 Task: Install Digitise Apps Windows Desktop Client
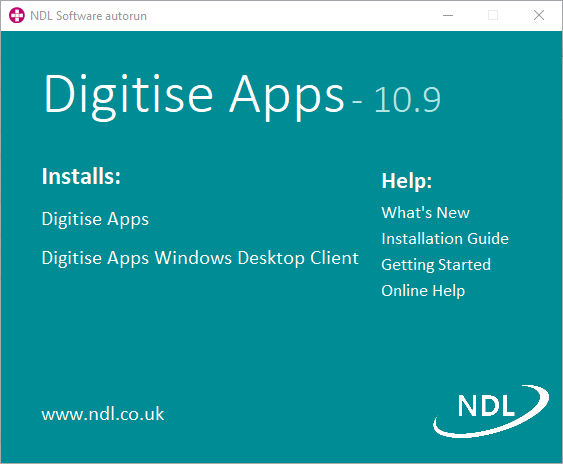pyautogui.click(x=200, y=258)
